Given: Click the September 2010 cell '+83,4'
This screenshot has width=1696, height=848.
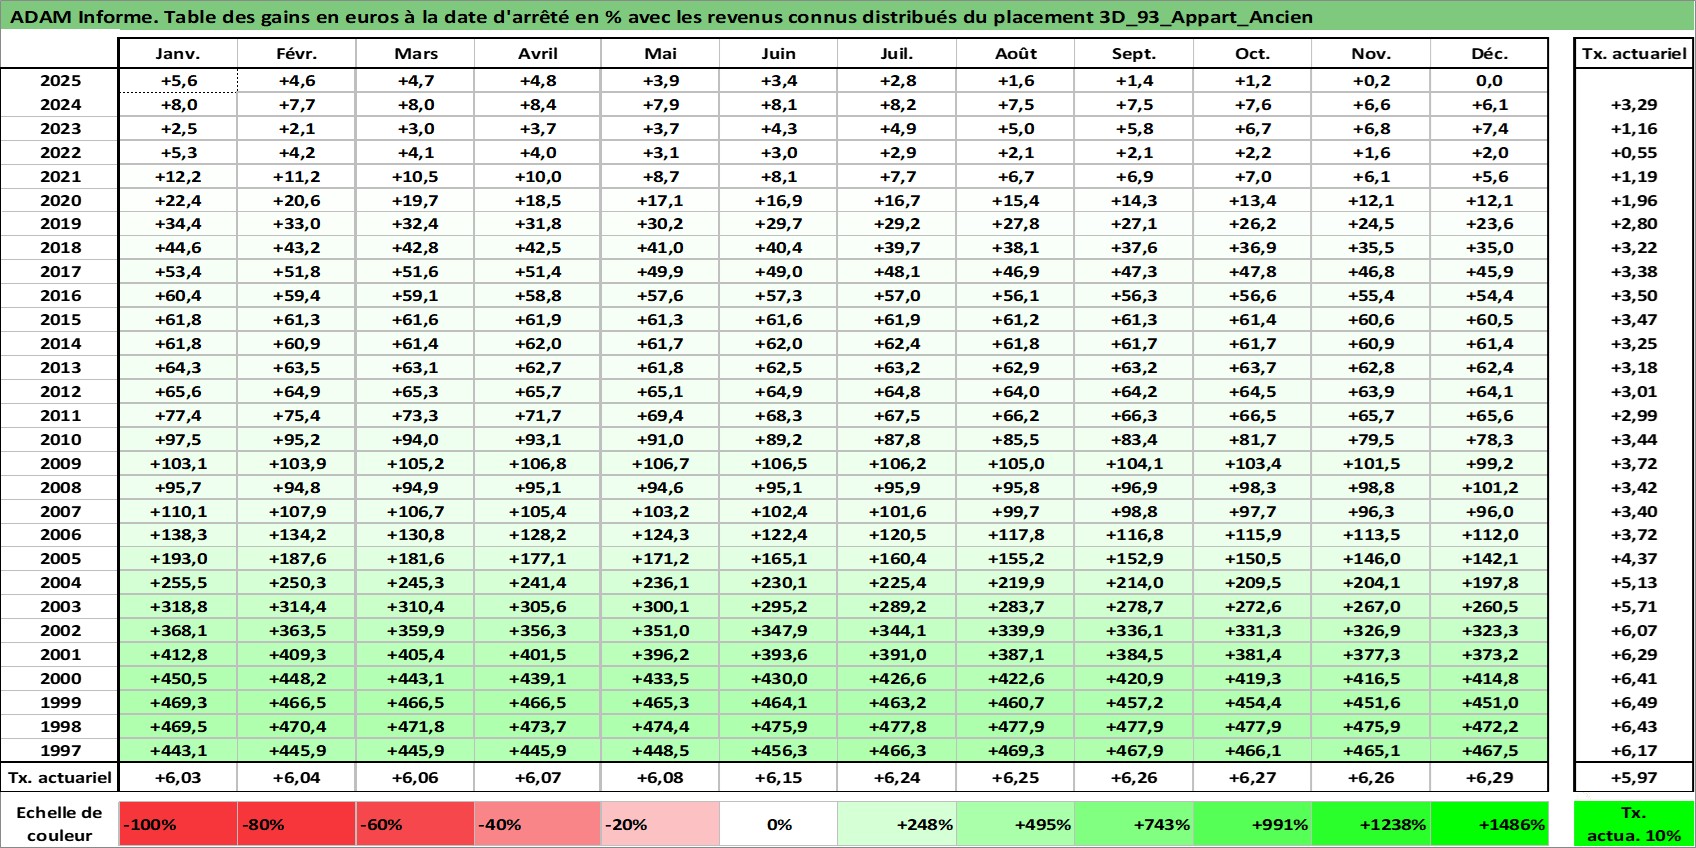Looking at the screenshot, I should point(1134,439).
